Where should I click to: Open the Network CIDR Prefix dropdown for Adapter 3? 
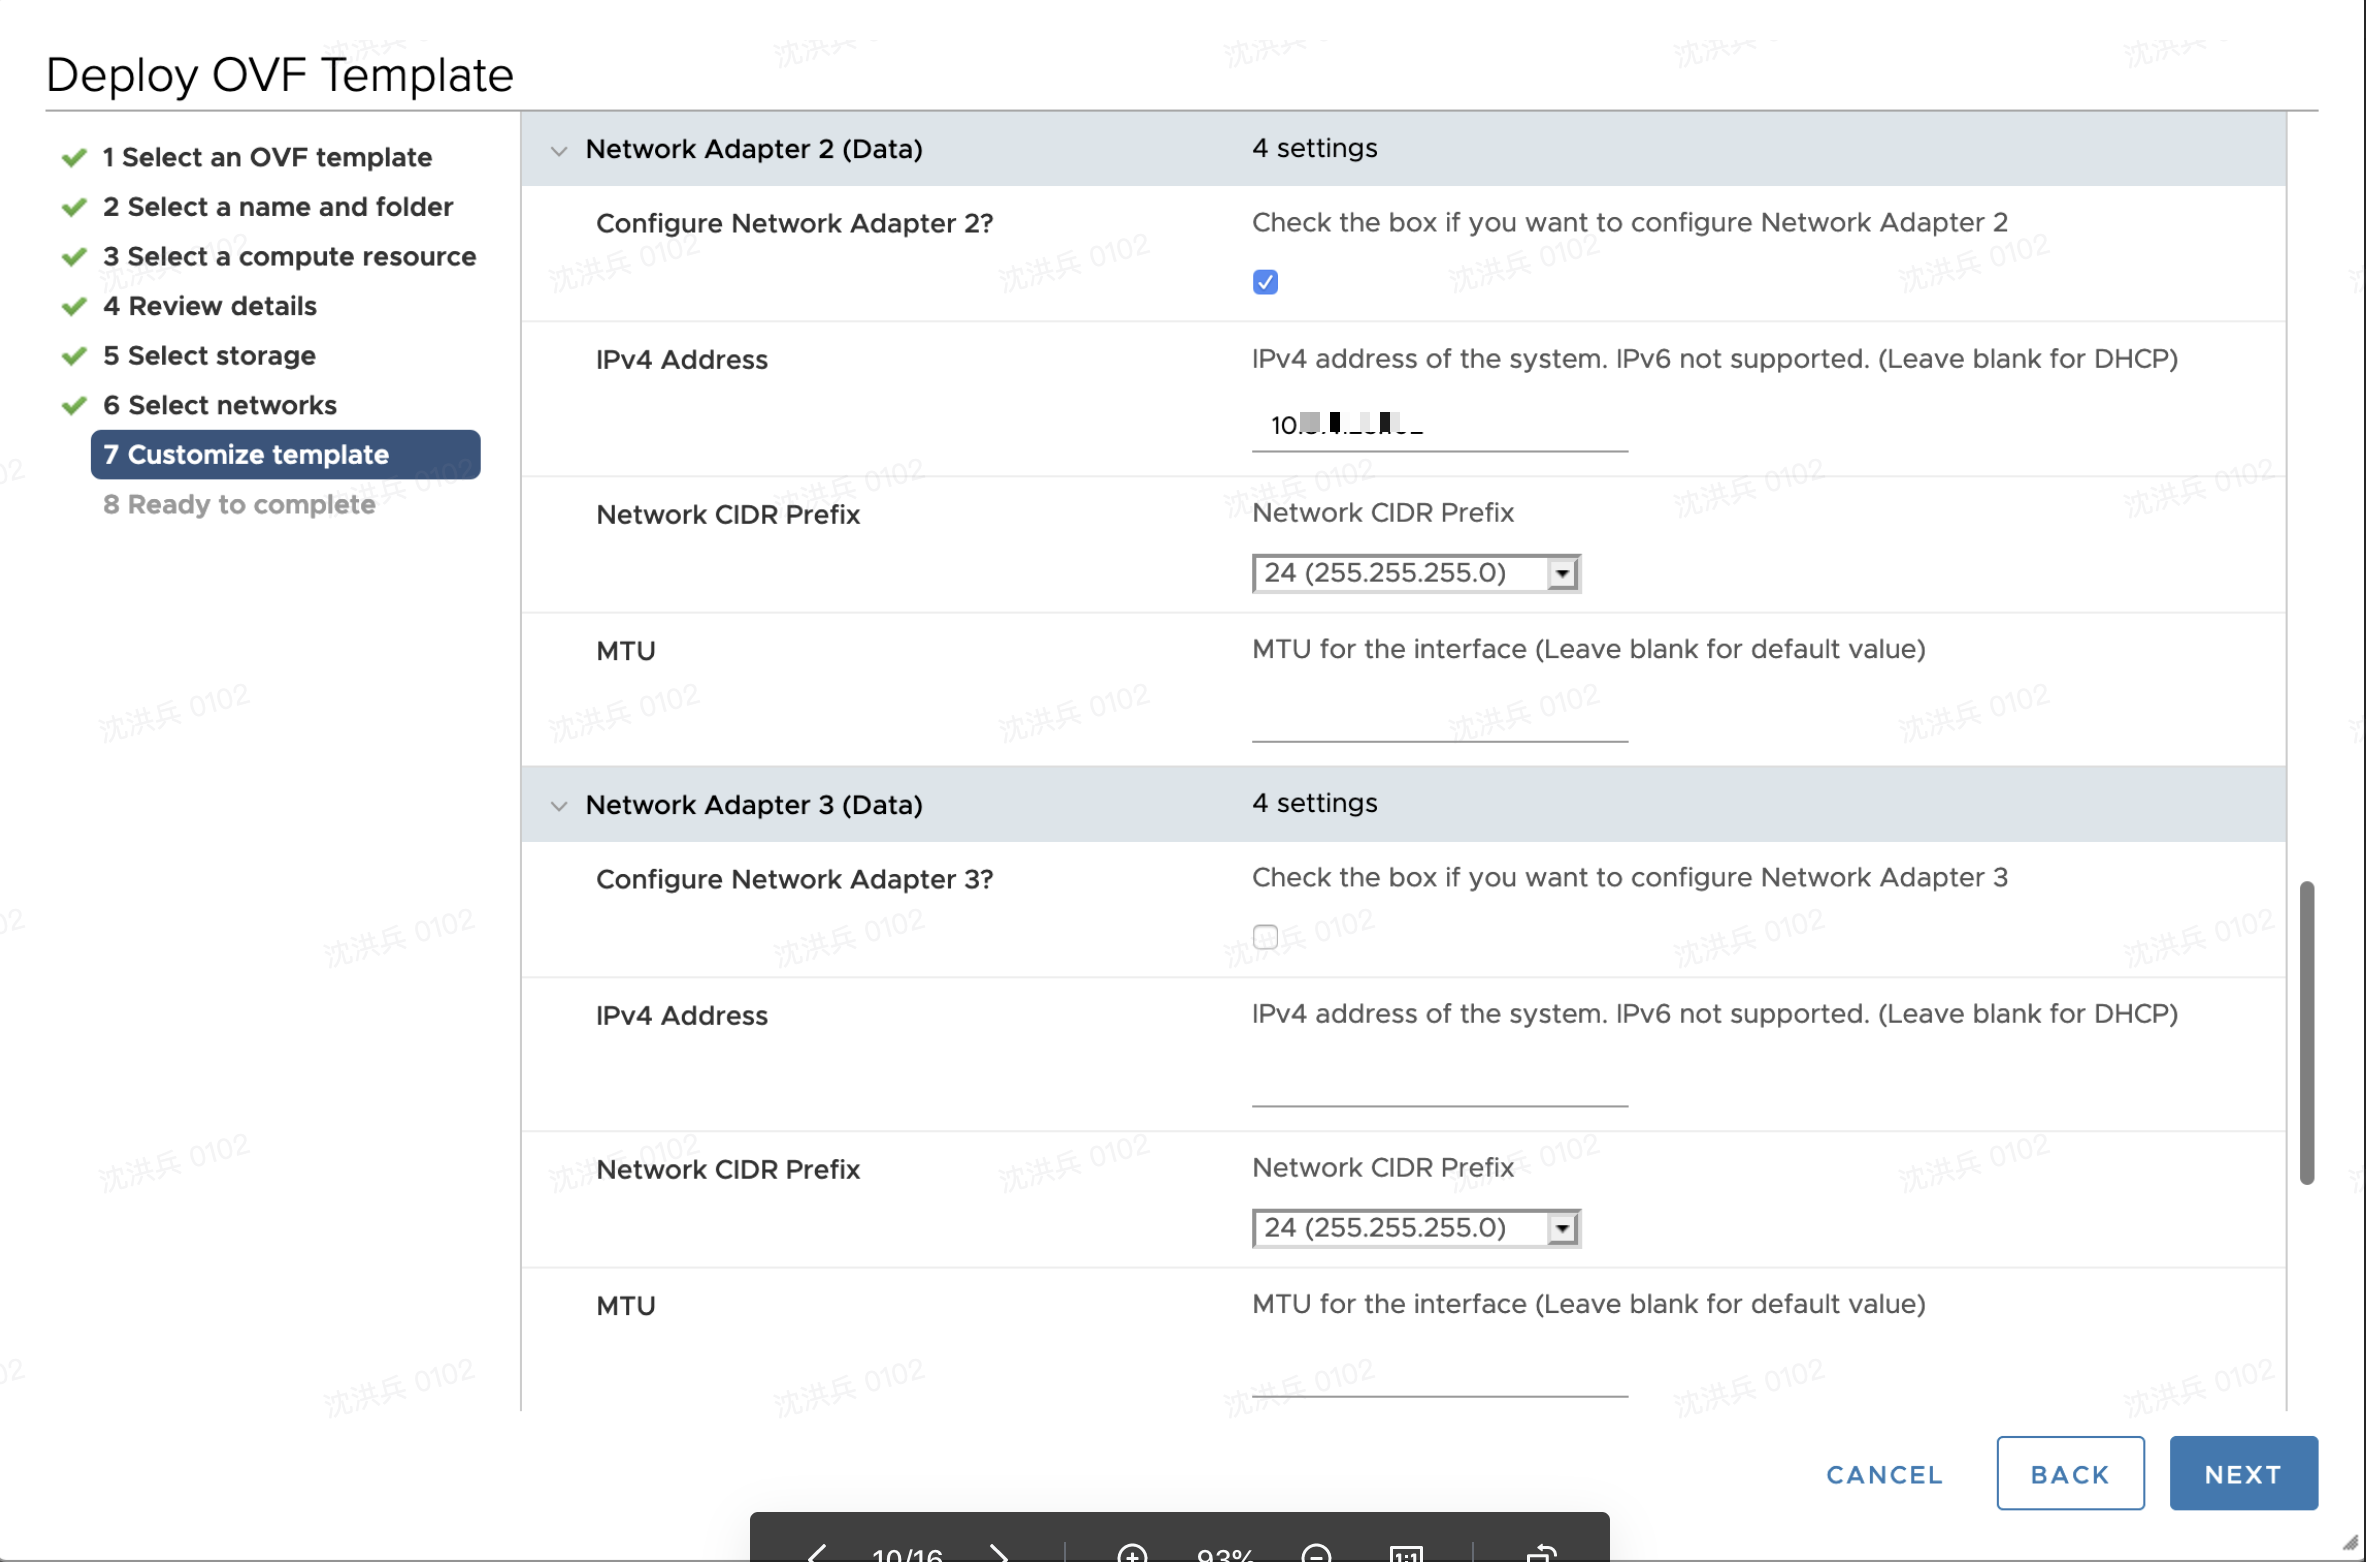[x=1563, y=1227]
